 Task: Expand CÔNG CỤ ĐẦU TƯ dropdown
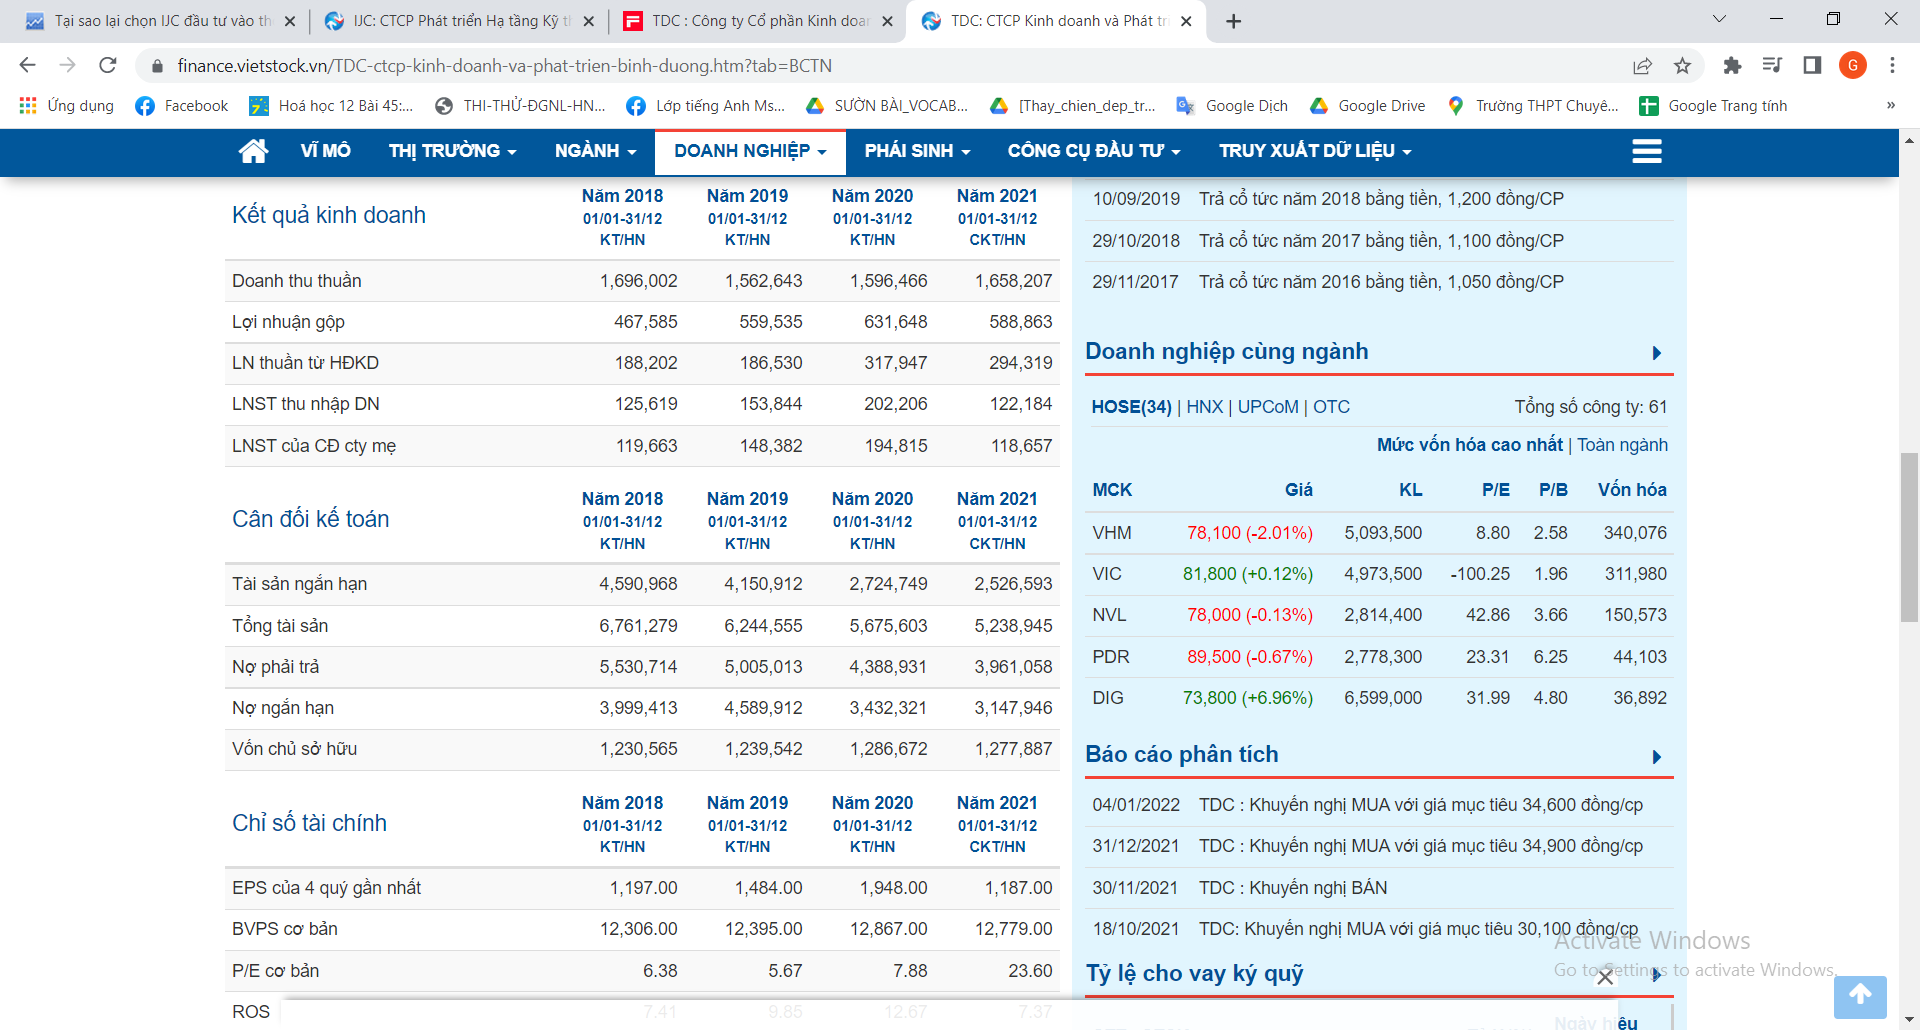tap(1094, 151)
